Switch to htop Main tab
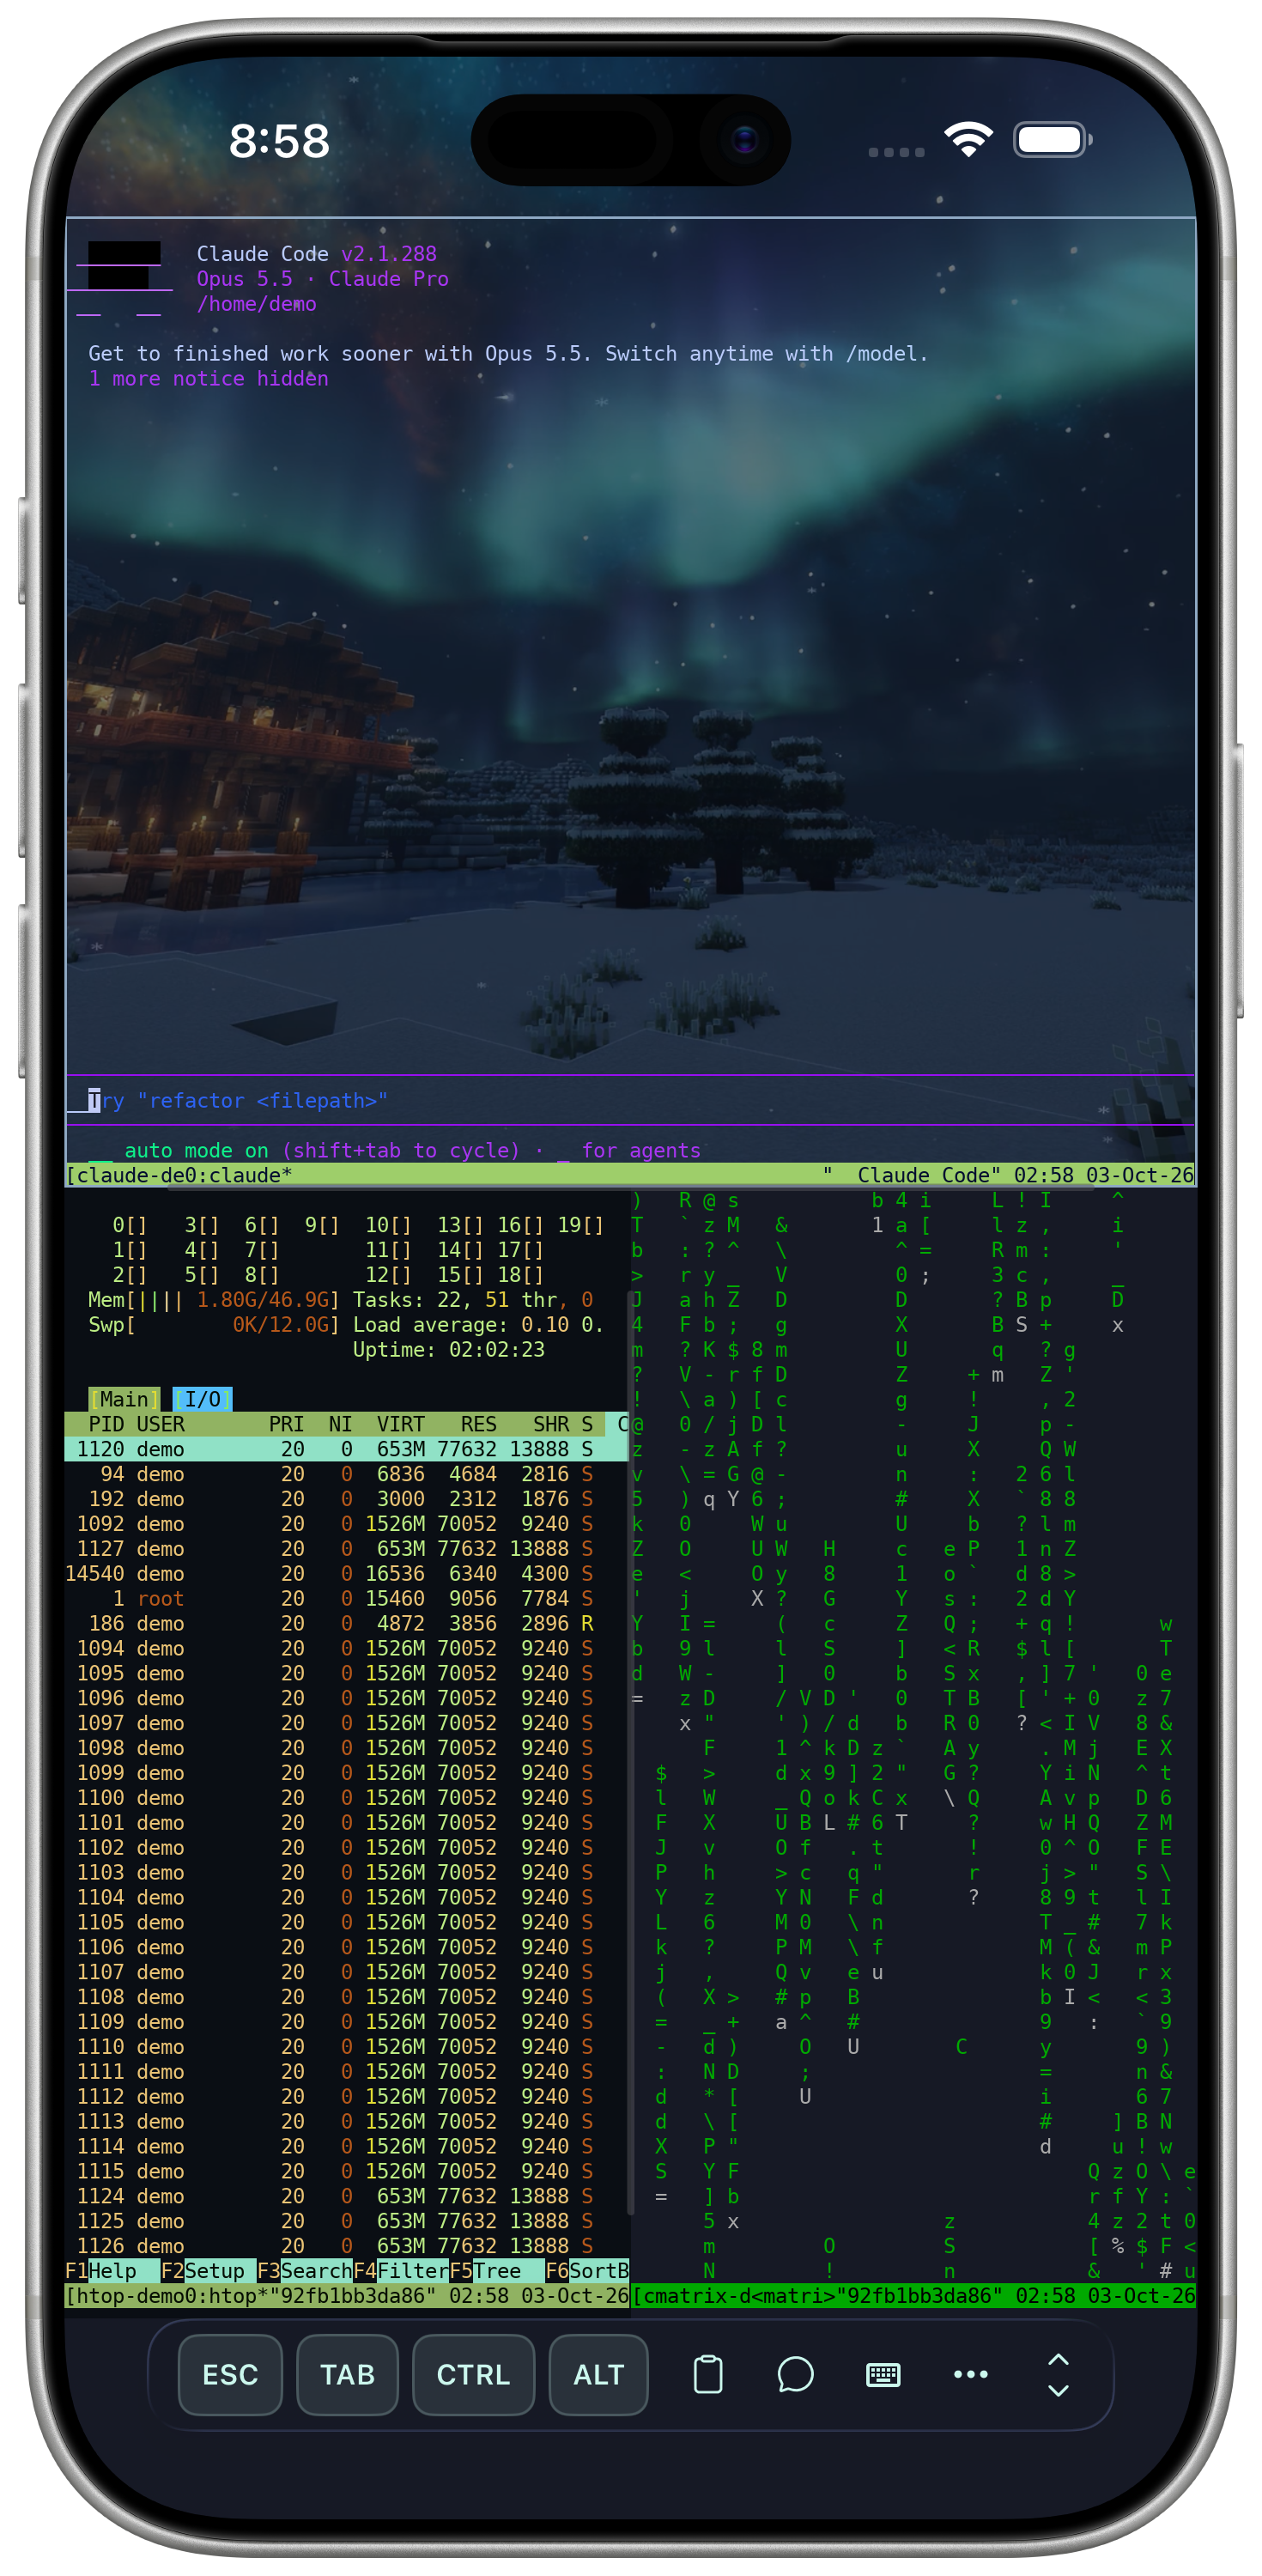 click(124, 1399)
